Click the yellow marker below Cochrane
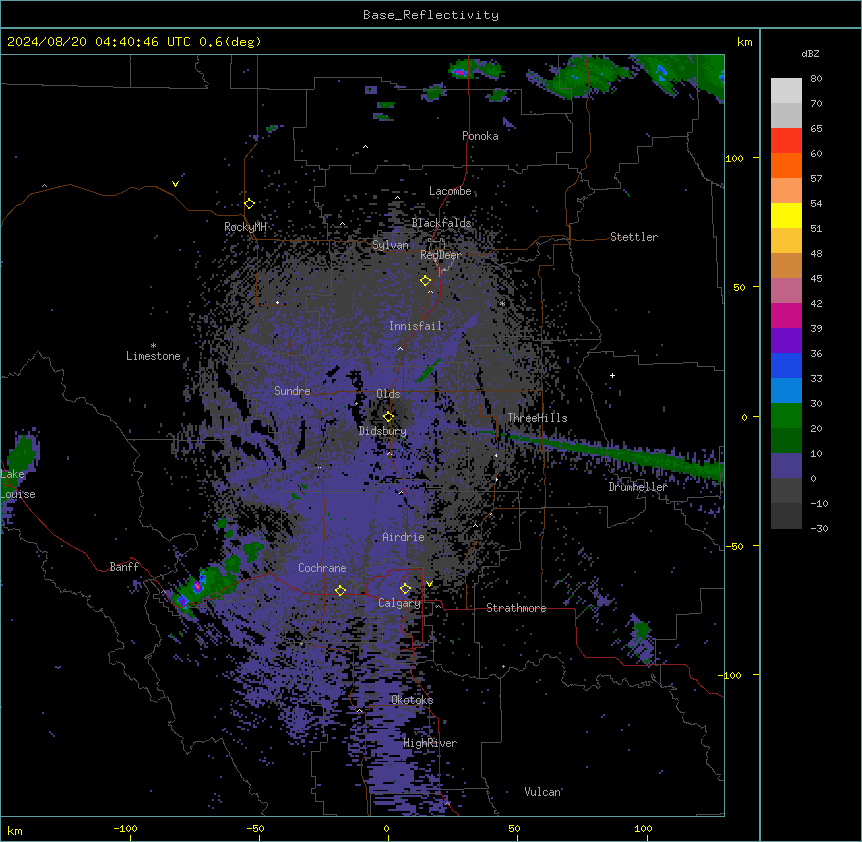This screenshot has height=842, width=862. (340, 591)
